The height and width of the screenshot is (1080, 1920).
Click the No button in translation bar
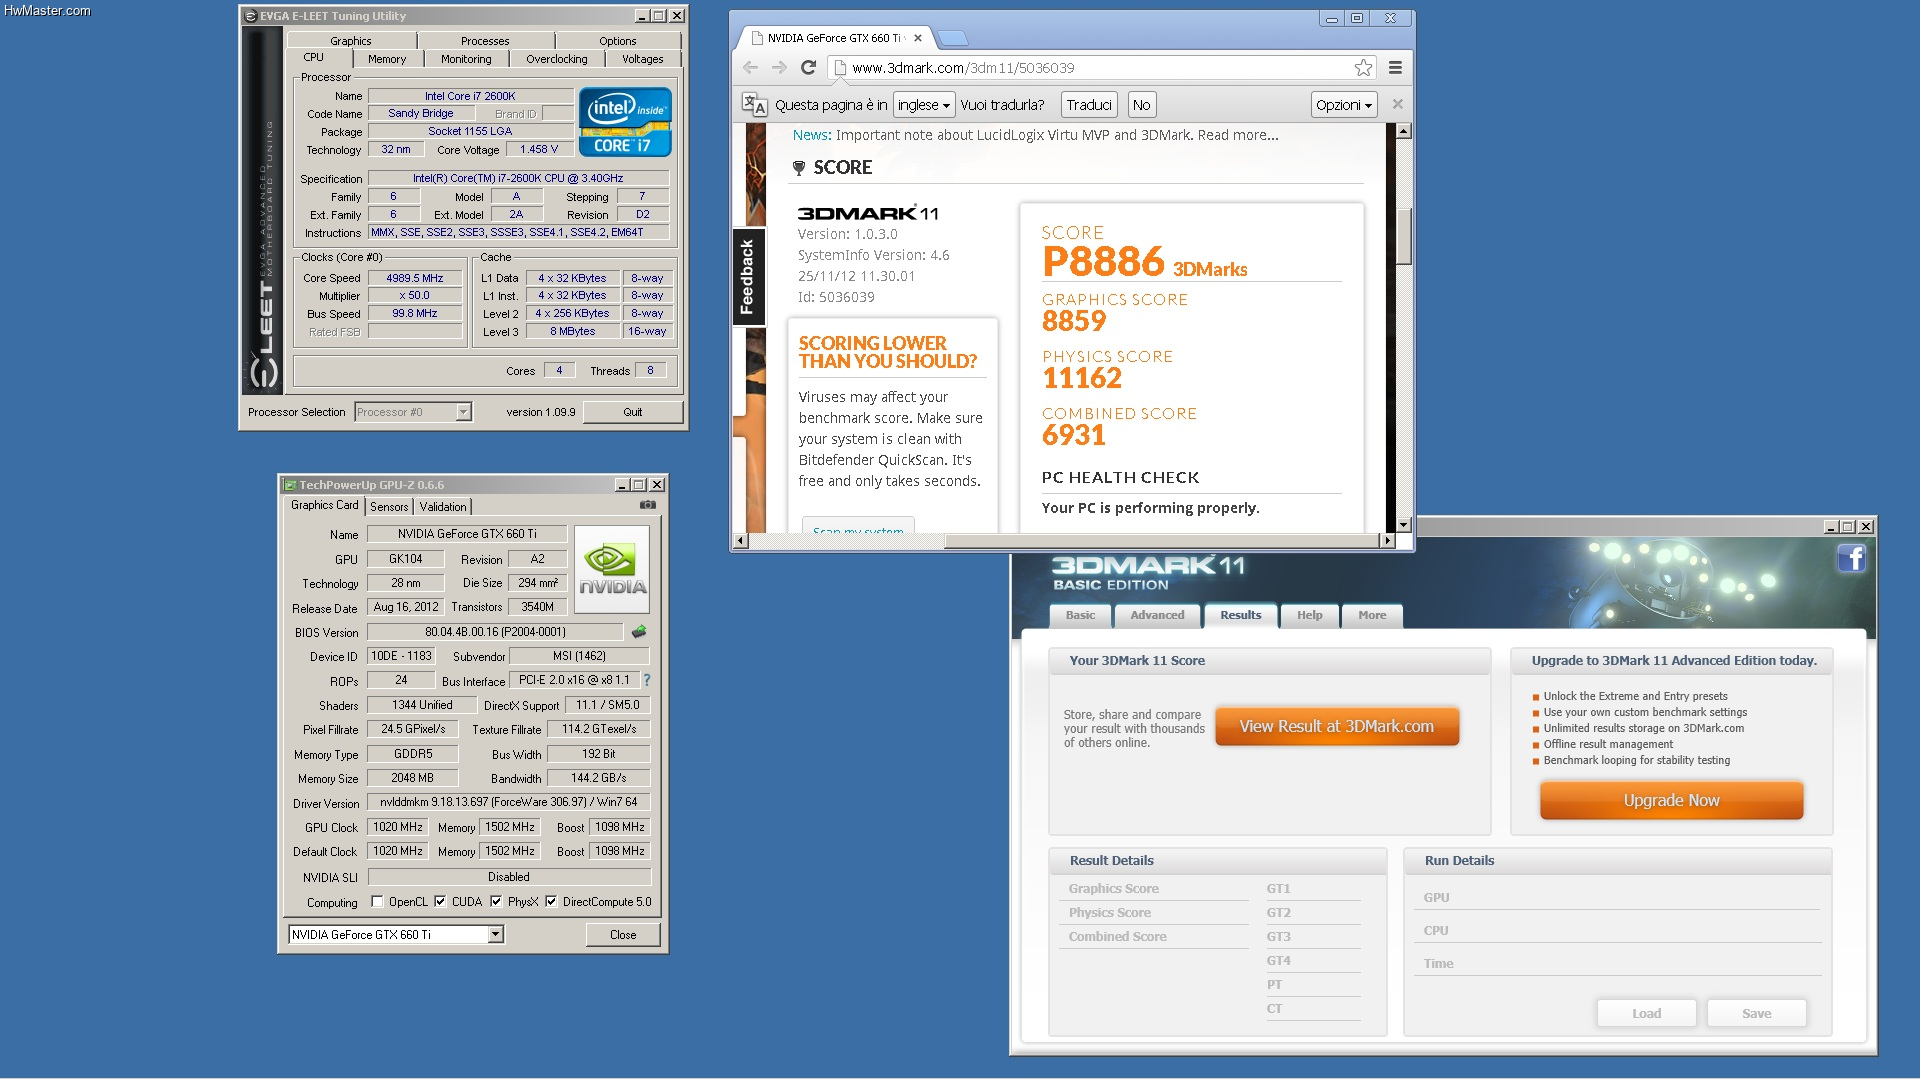[1142, 105]
